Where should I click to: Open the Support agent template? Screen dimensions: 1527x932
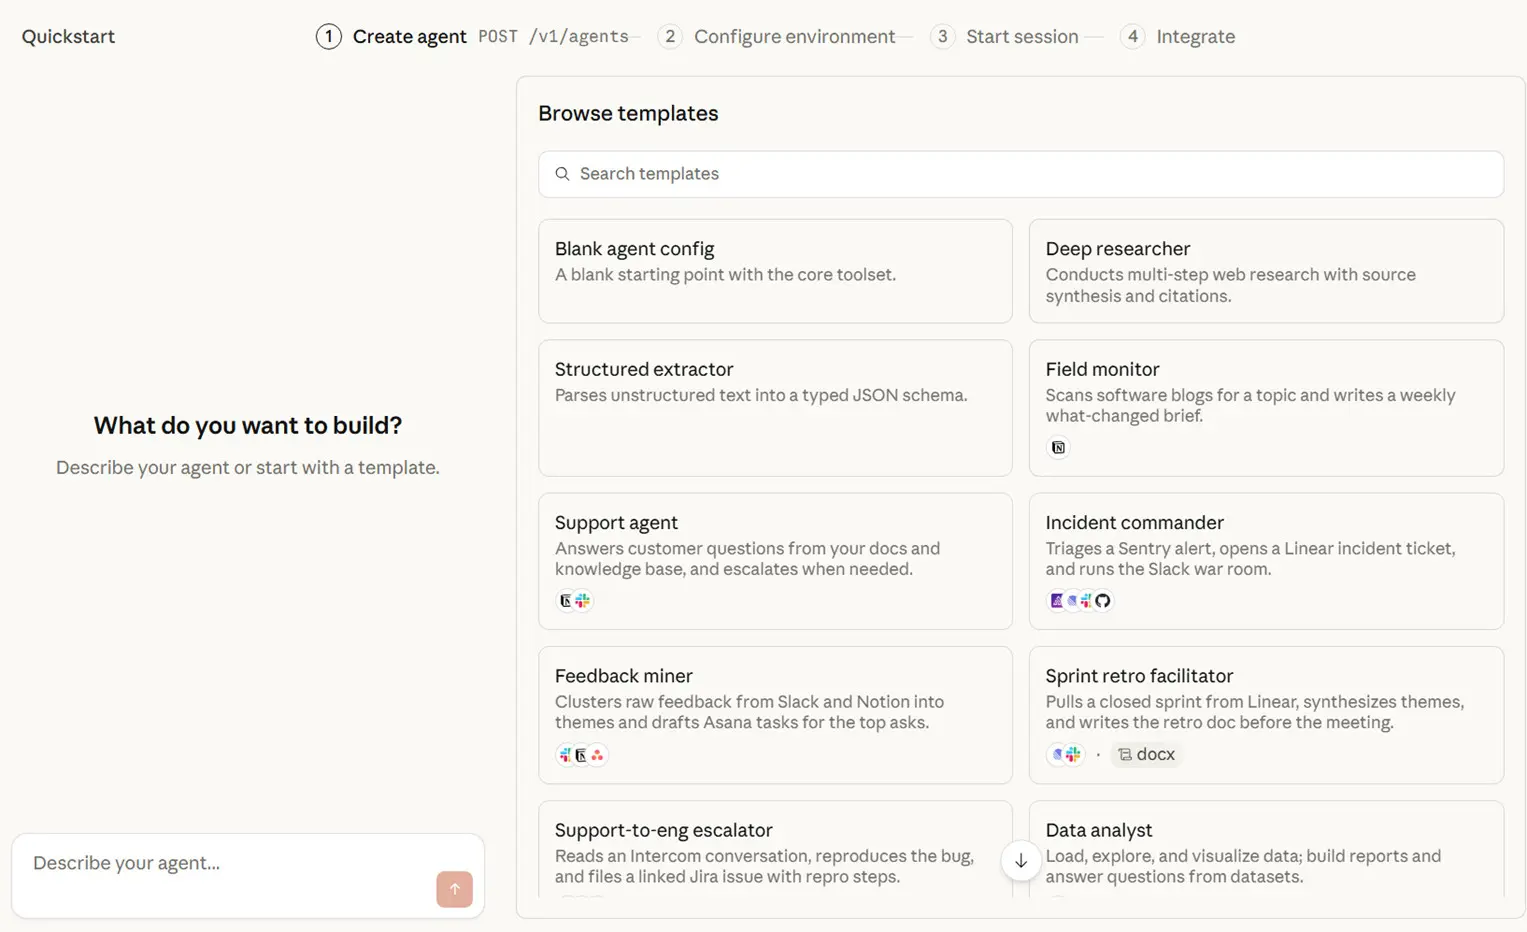click(775, 561)
